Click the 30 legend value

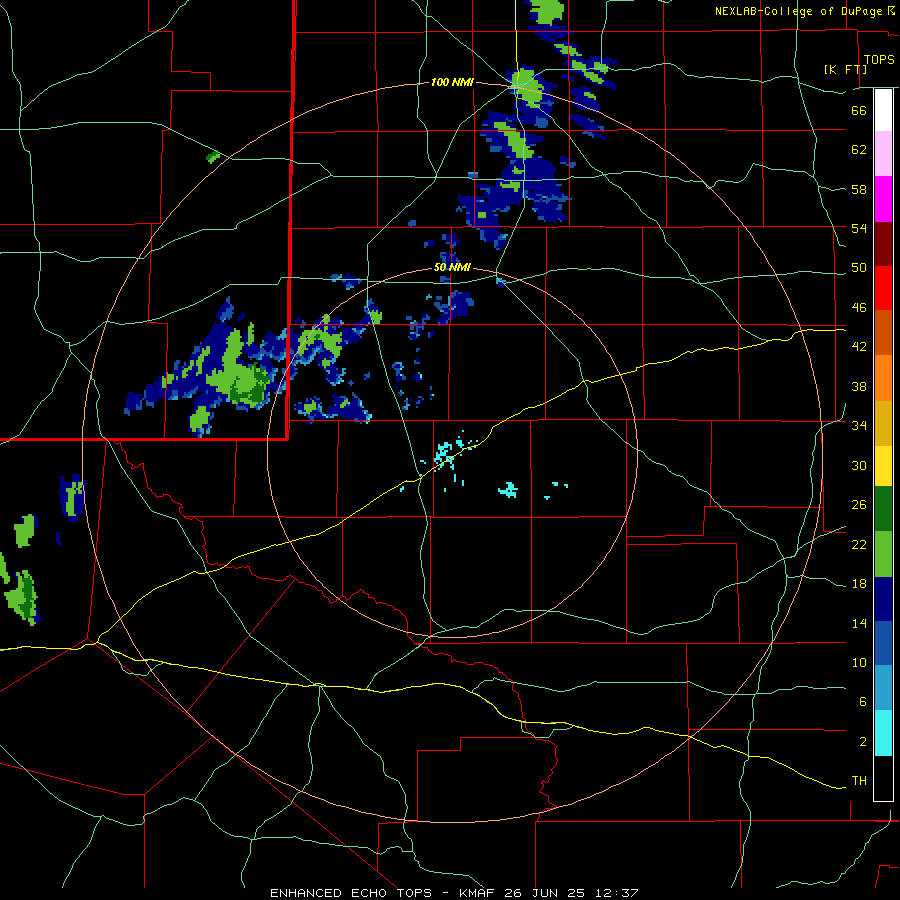[859, 465]
